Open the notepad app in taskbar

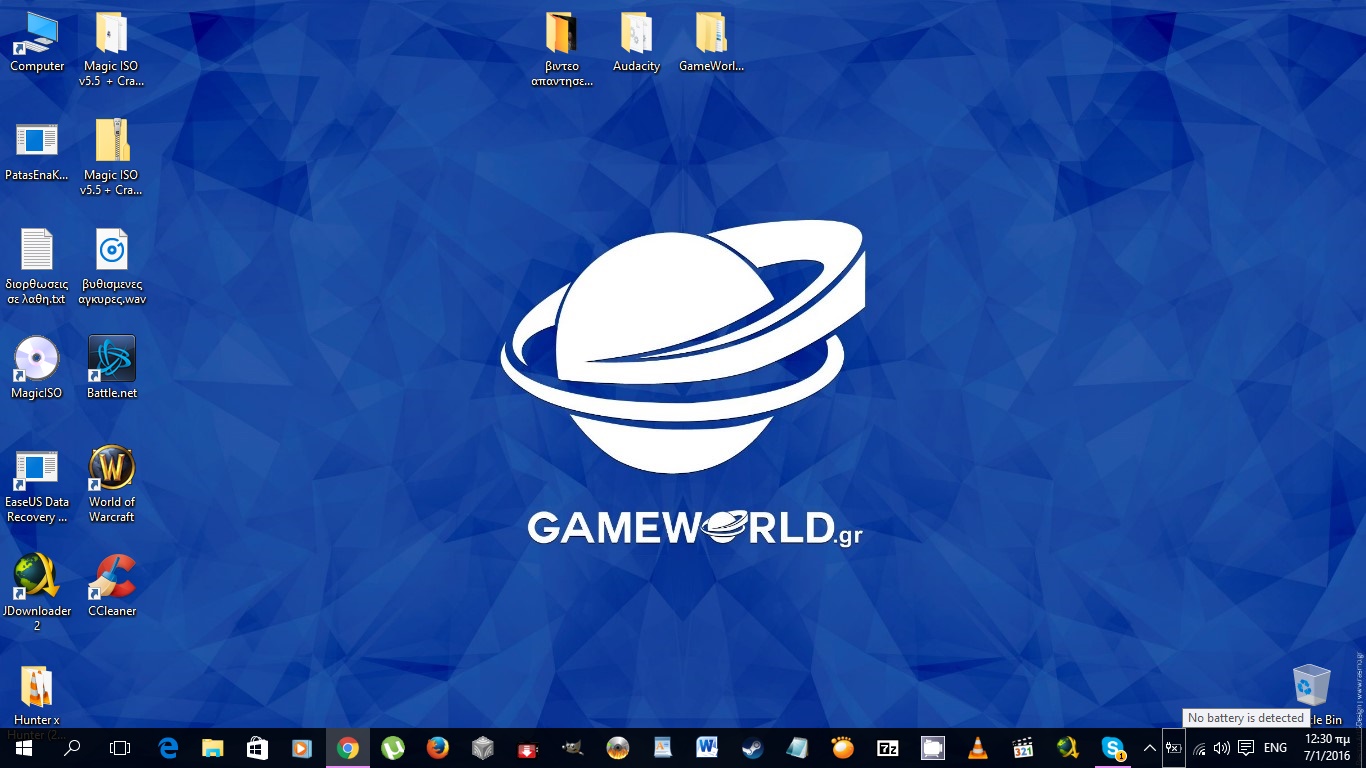pos(797,748)
